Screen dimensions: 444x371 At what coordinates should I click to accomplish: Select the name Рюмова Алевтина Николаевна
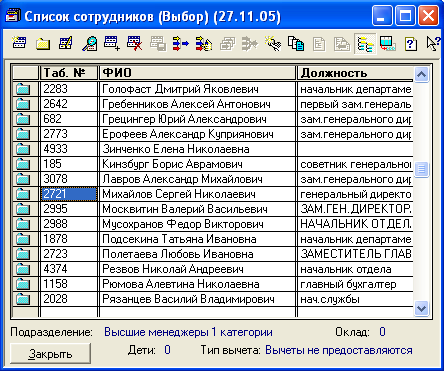(x=181, y=284)
